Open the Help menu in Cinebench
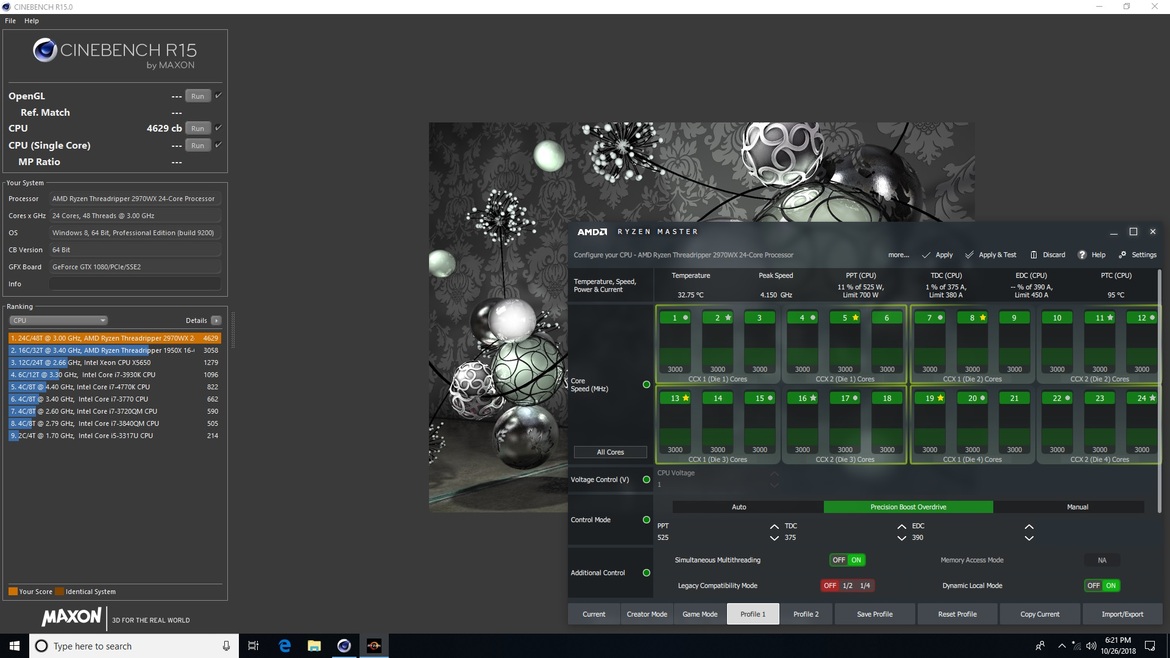The image size is (1170, 658). (31, 21)
